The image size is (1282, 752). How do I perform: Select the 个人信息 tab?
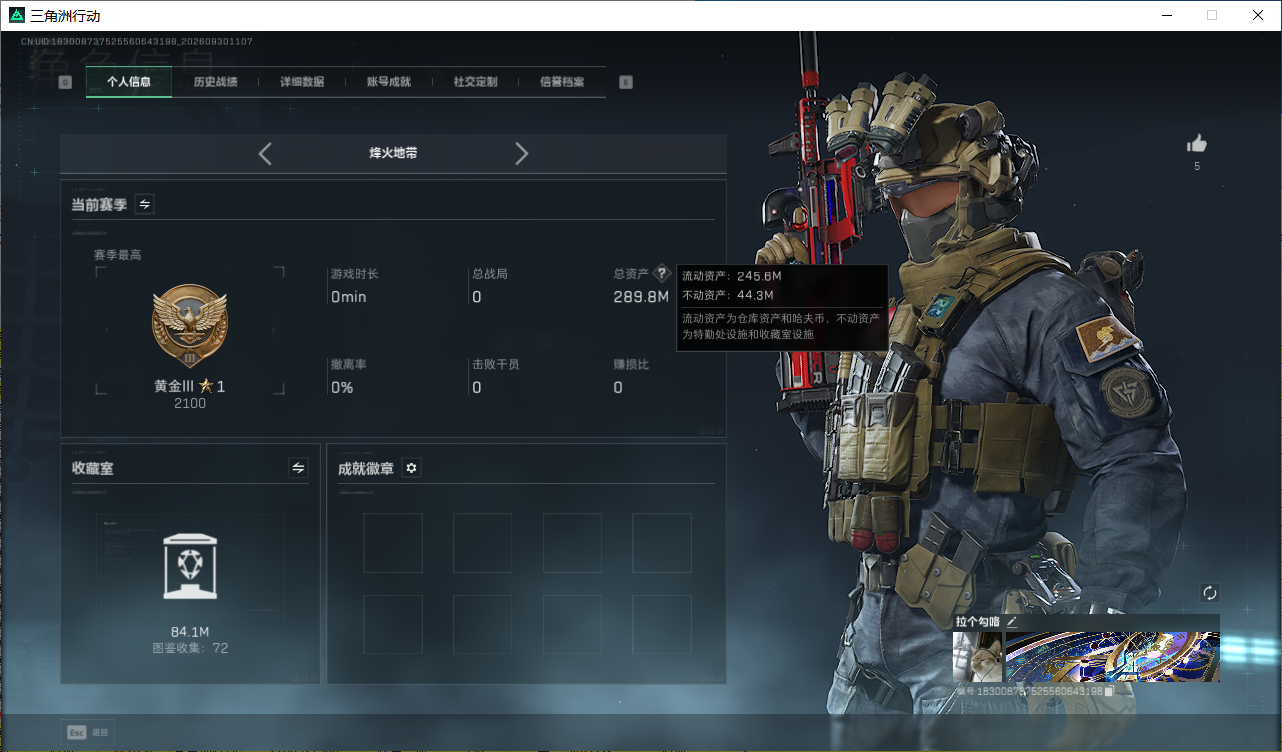click(129, 82)
